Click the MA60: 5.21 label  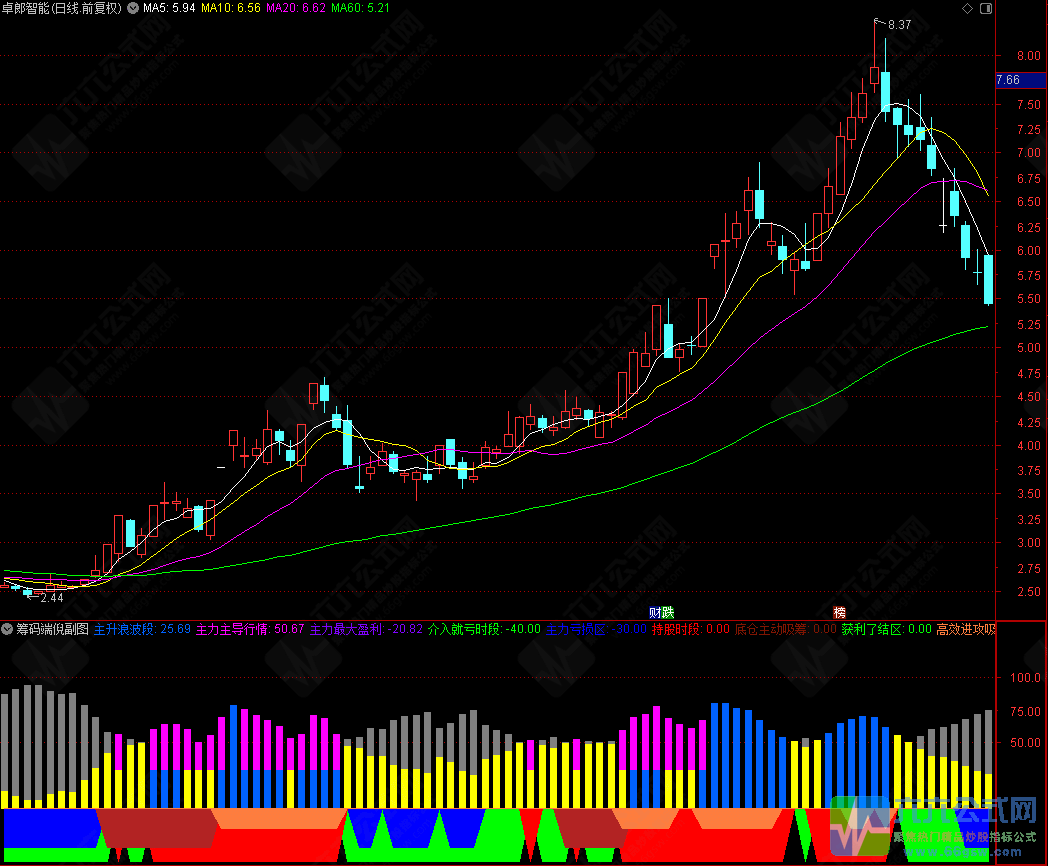point(360,8)
